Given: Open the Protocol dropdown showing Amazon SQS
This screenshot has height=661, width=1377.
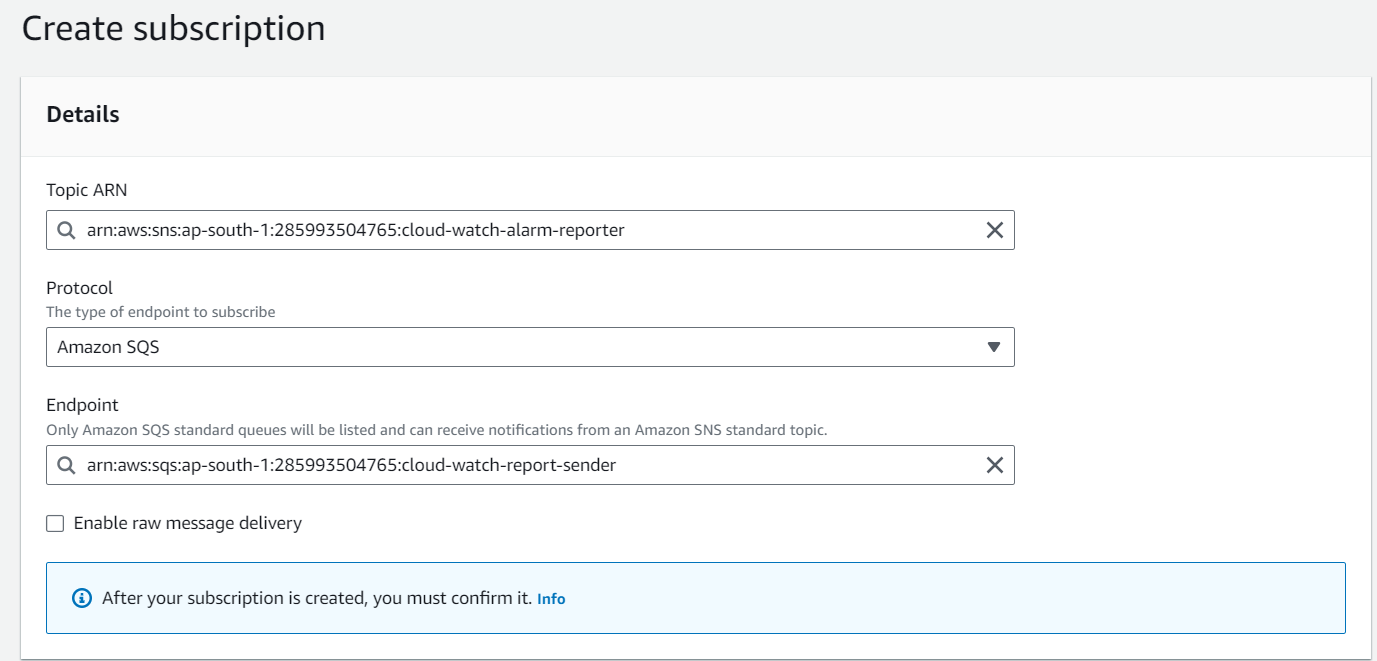Looking at the screenshot, I should coord(530,347).
